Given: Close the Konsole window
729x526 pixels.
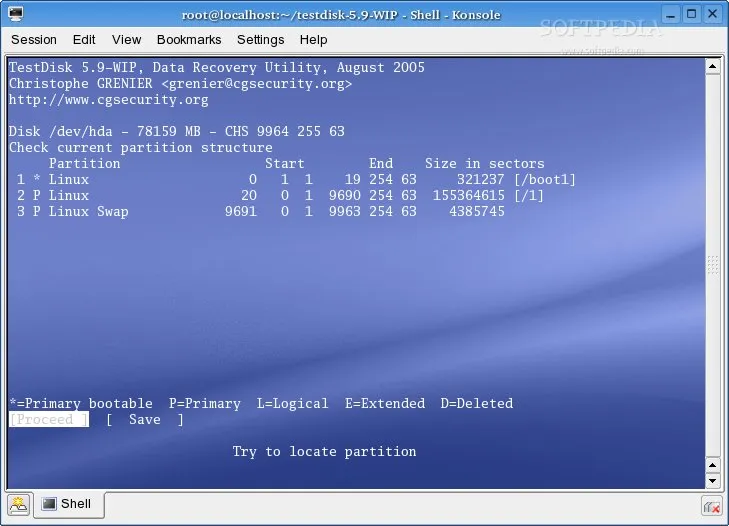Looking at the screenshot, I should pos(714,14).
